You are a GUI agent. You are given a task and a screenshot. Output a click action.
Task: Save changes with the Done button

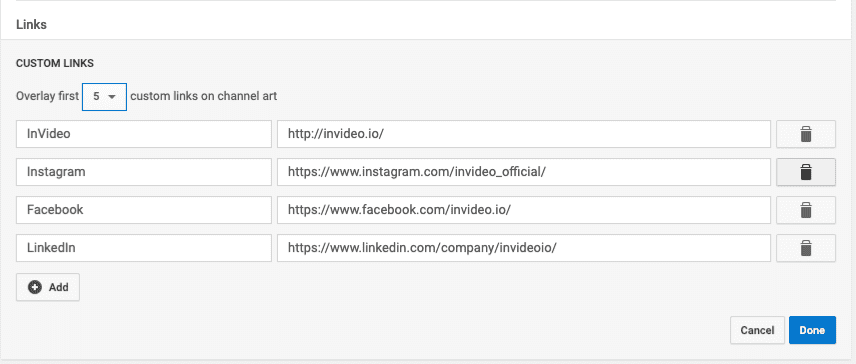click(812, 330)
